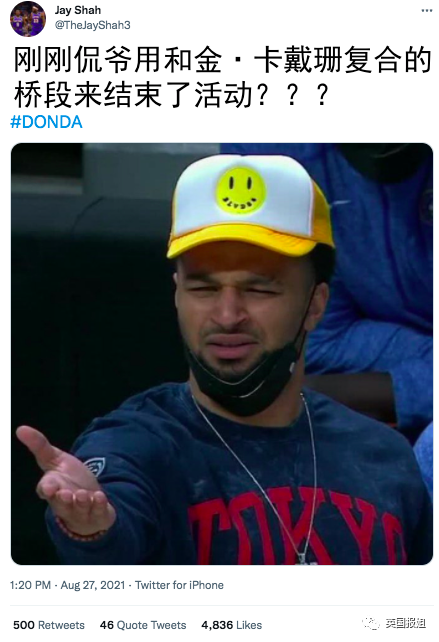Screen dimensions: 439x642
Task: View the 4,836 Likes list
Action: point(231,625)
